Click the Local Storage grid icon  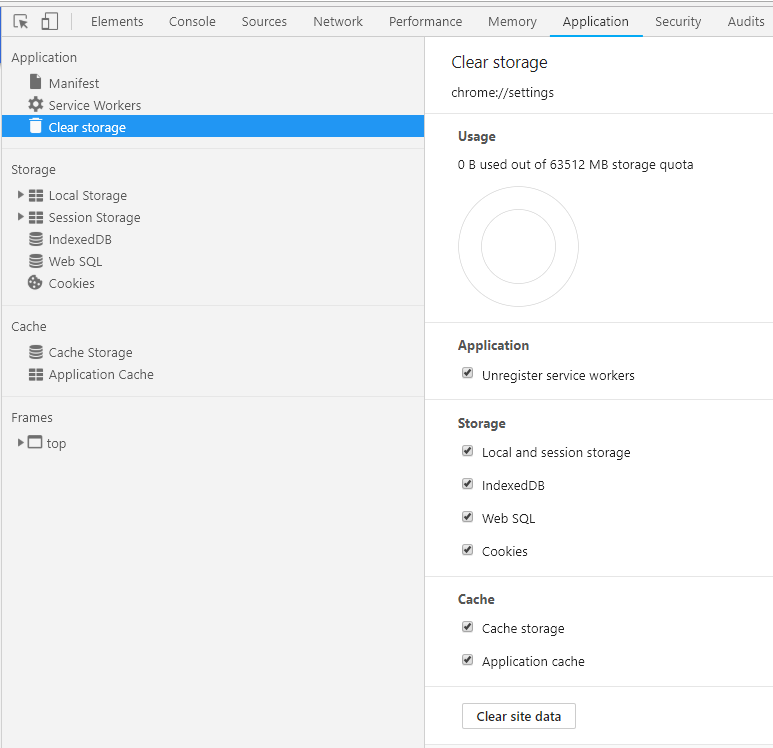(x=35, y=196)
